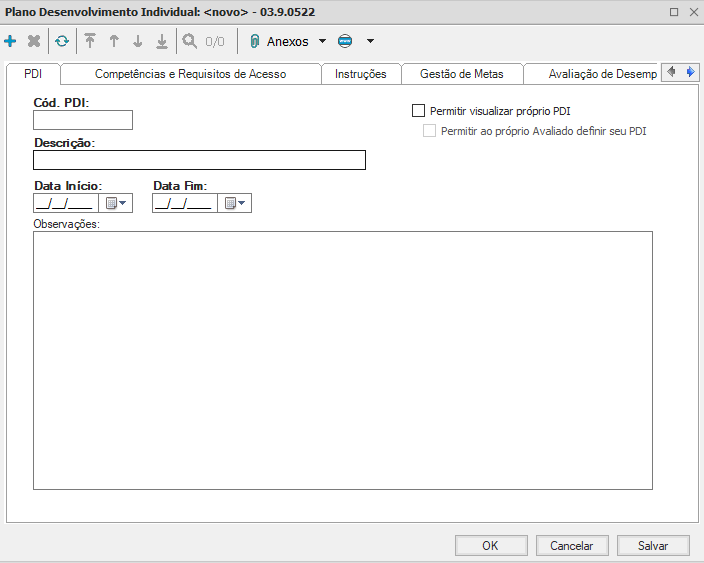Expand the Anexos dropdown arrow
Viewport: 704px width, 563px height.
(322, 42)
